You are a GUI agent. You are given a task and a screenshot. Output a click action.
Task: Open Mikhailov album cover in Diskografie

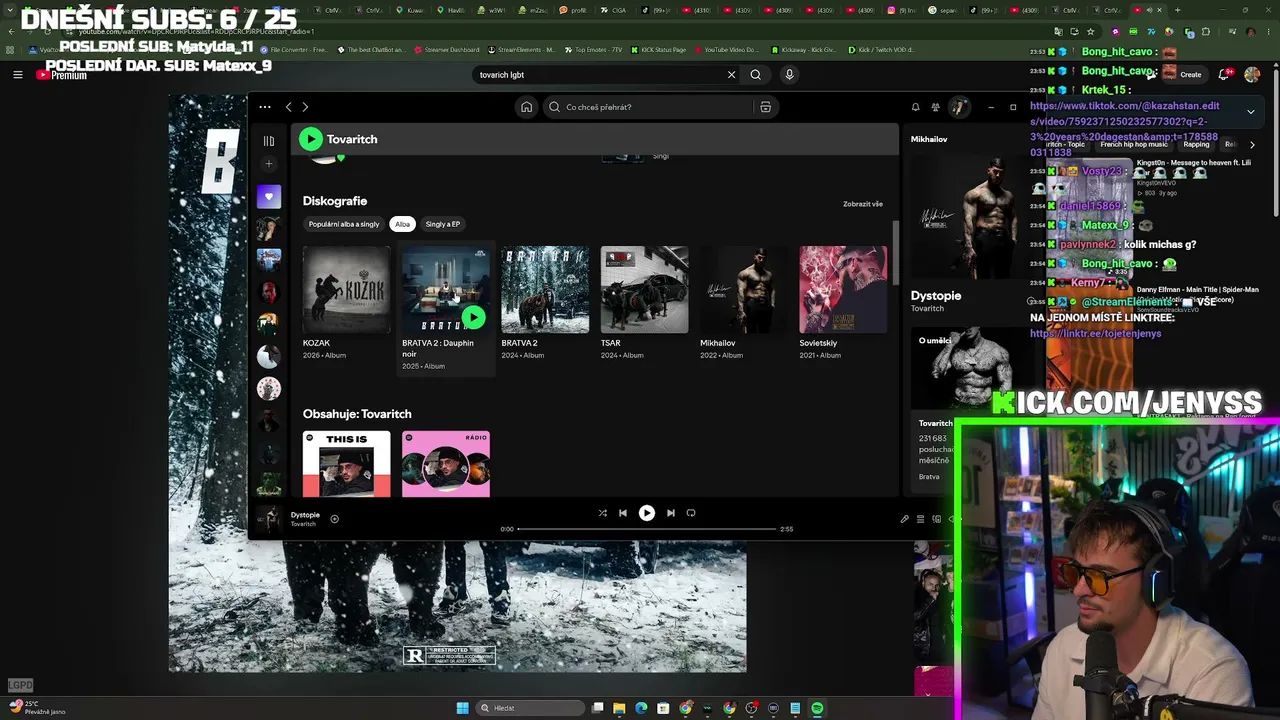(743, 290)
